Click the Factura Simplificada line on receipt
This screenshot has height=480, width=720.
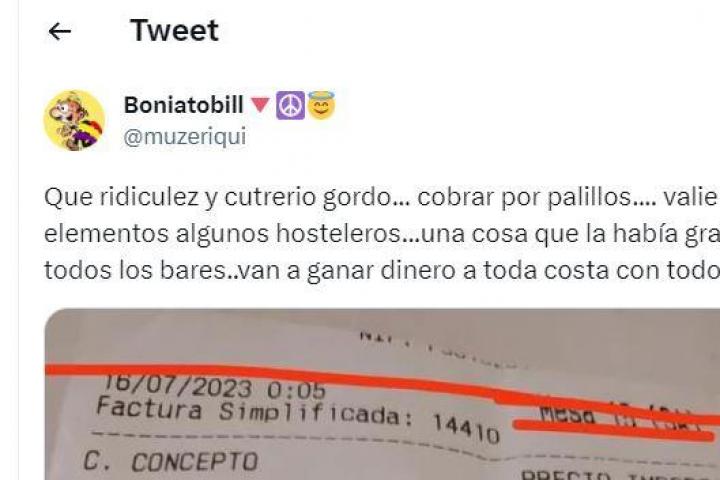253,412
